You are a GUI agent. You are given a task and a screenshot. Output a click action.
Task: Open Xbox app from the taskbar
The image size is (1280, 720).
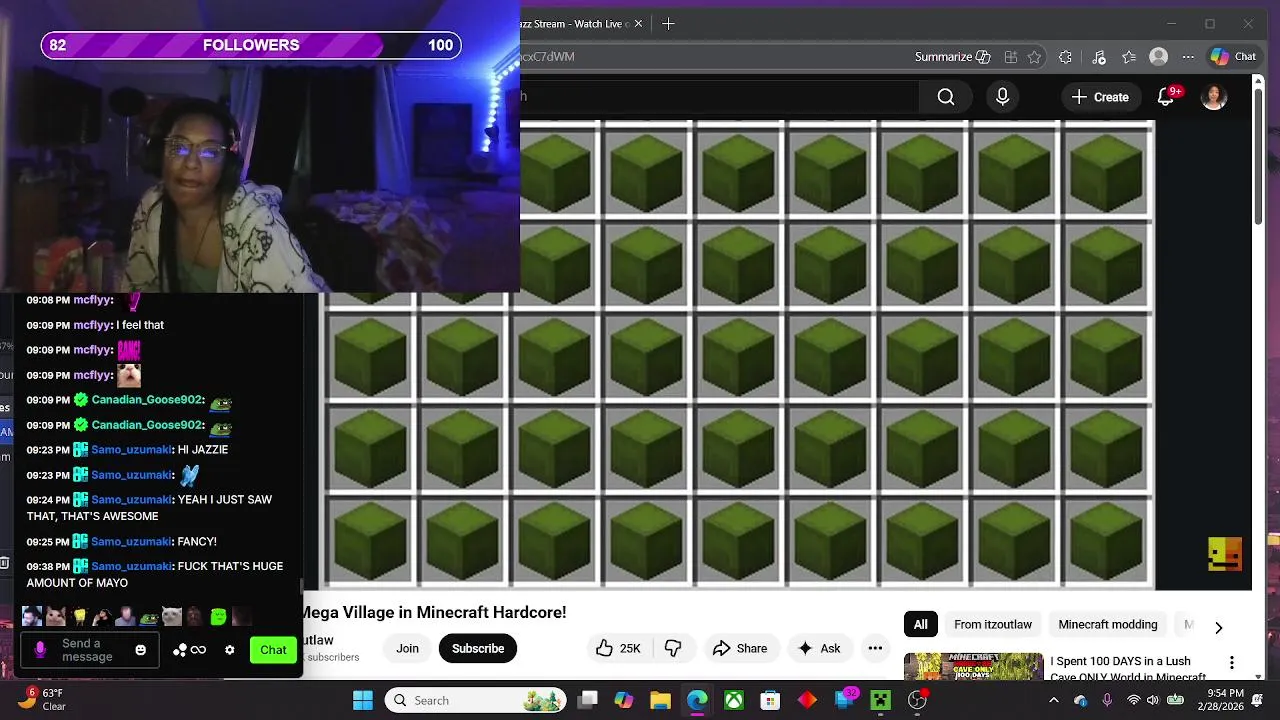pos(733,700)
